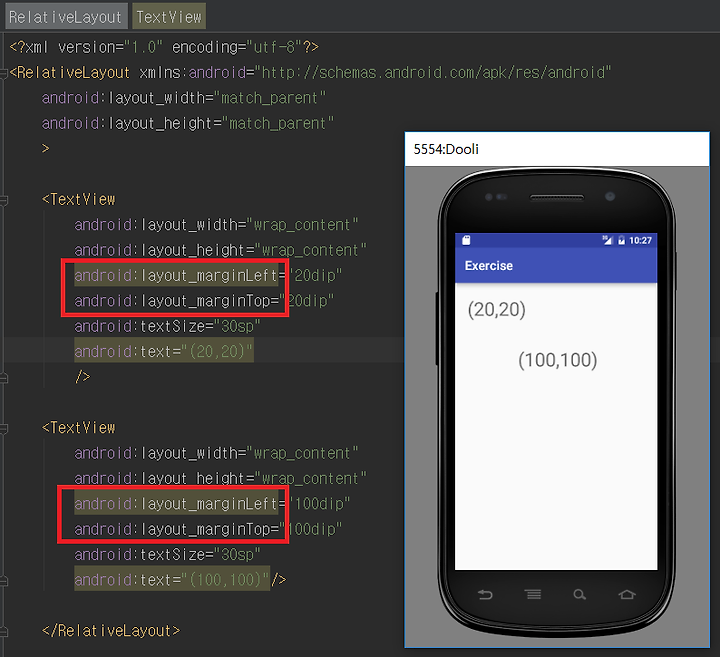Collapse the second TextView fold marker

click(4, 429)
